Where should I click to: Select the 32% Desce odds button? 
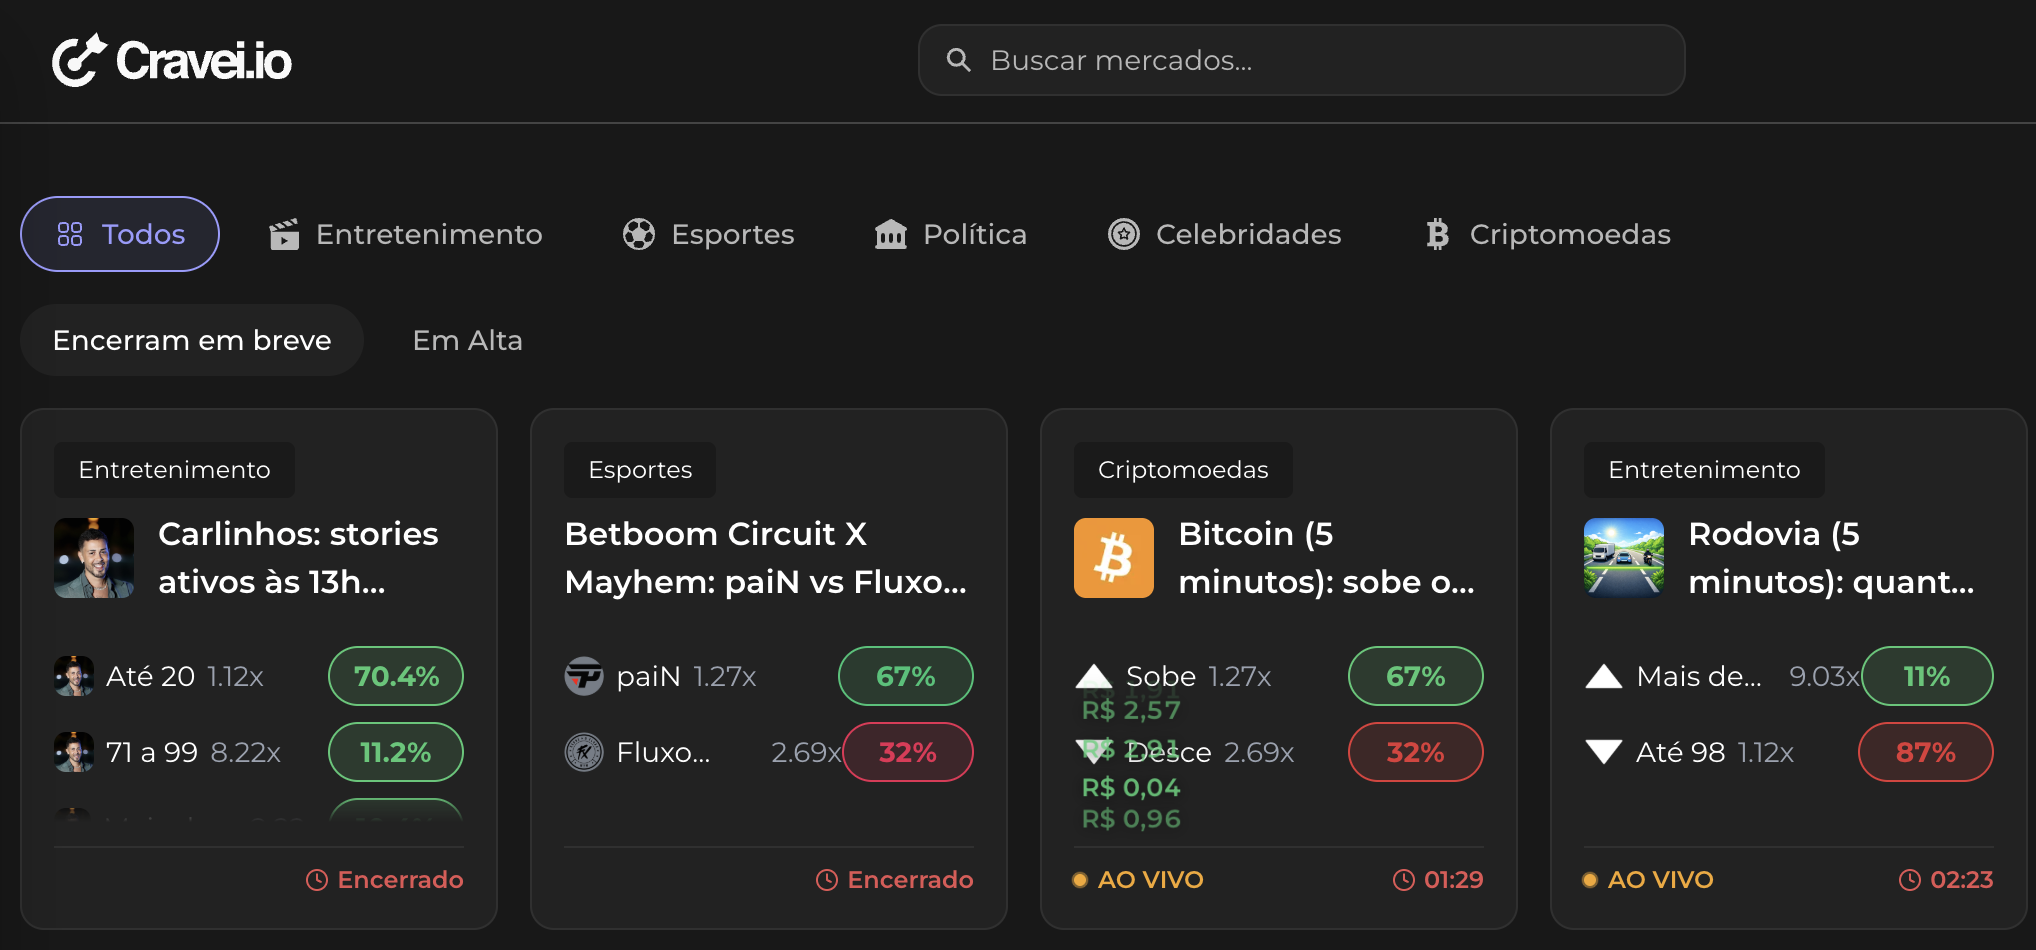pyautogui.click(x=1415, y=751)
